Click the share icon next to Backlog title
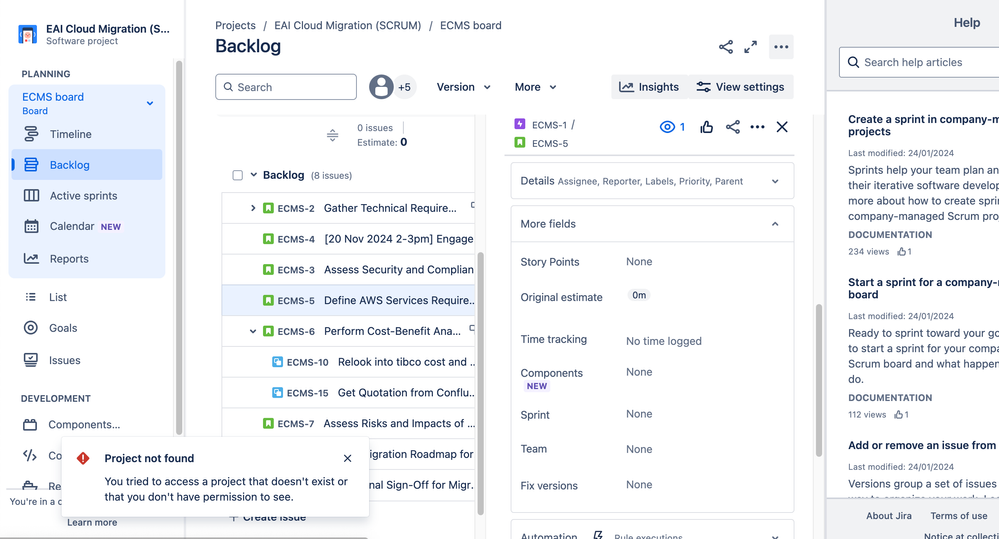The height and width of the screenshot is (539, 999). tap(726, 47)
